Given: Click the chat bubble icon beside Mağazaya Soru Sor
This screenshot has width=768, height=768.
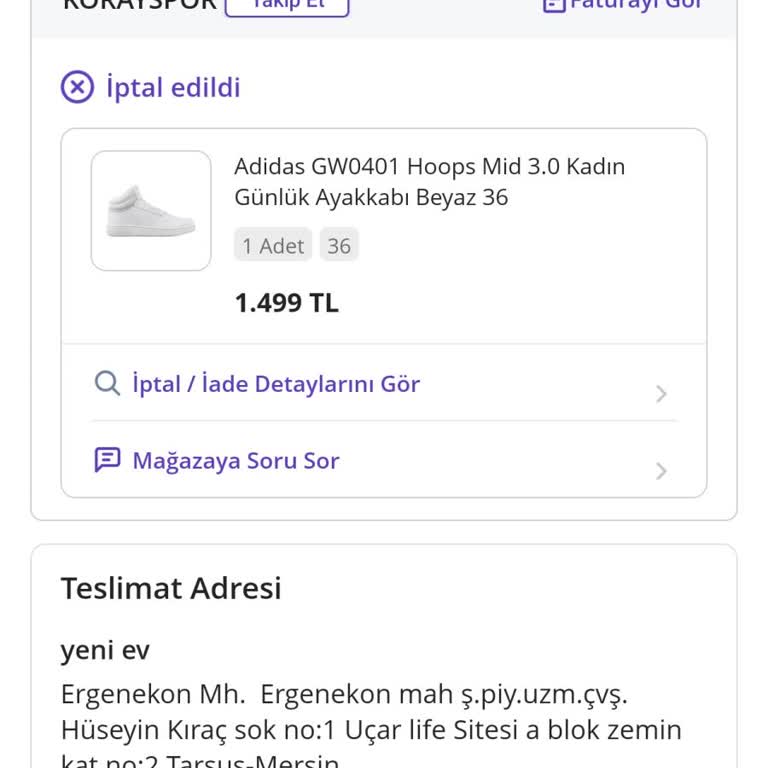Looking at the screenshot, I should point(107,460).
